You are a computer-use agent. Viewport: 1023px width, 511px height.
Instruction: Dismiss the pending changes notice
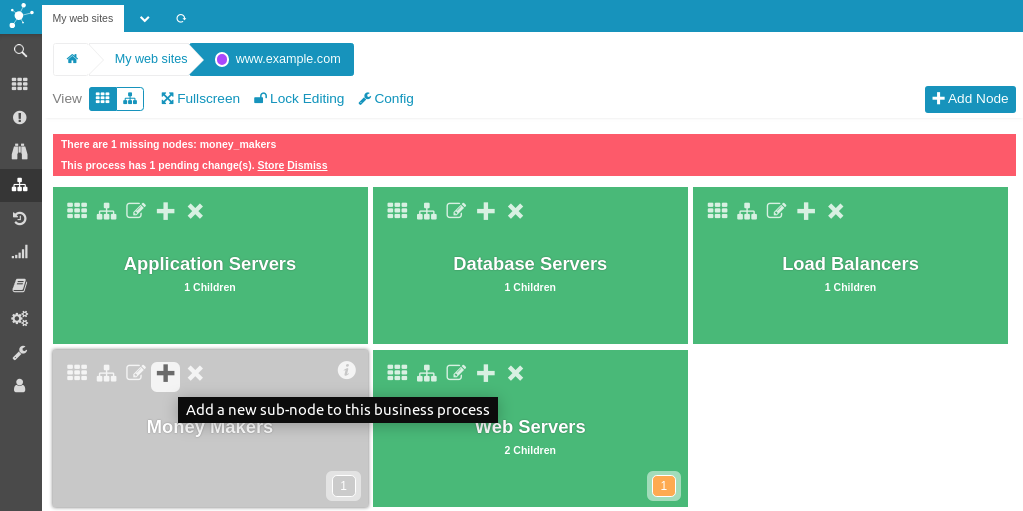coord(307,166)
